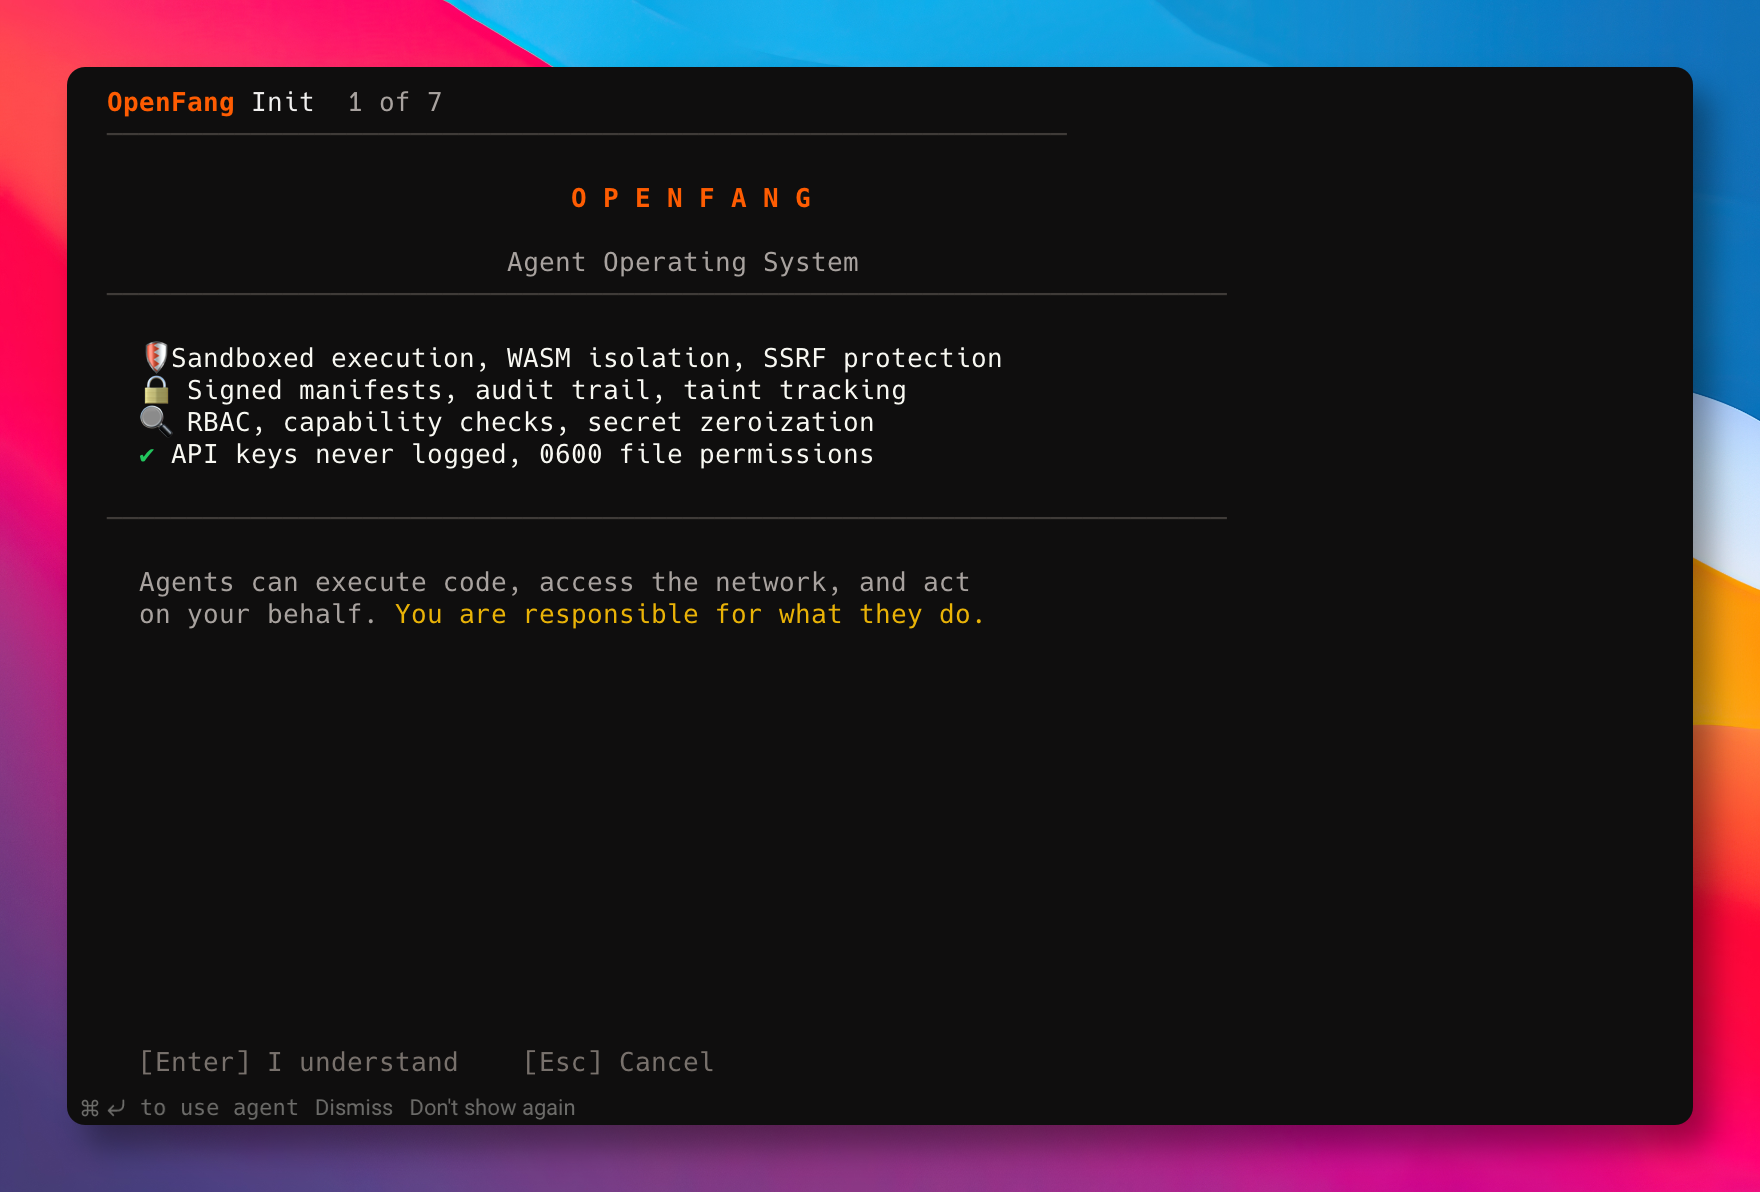Screen dimensions: 1760x1192
Task: Click the Signed manifests feature line
Action: click(546, 390)
